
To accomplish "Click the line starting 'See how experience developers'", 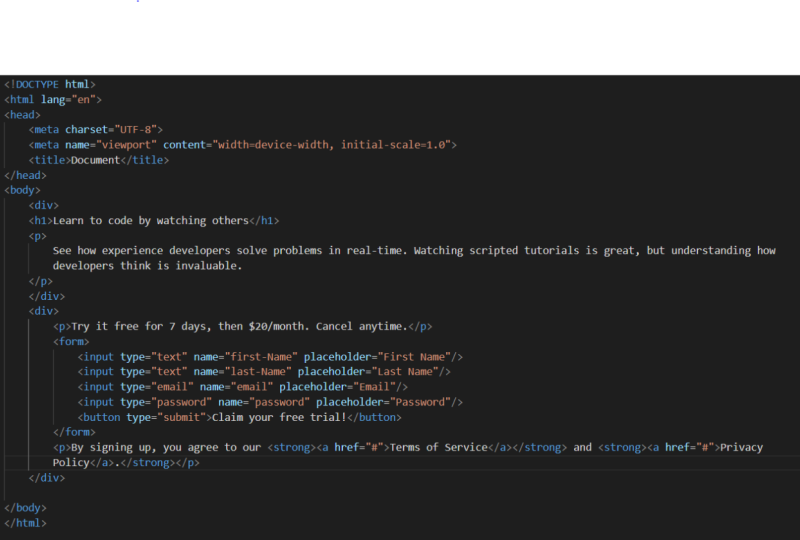I will click(414, 251).
